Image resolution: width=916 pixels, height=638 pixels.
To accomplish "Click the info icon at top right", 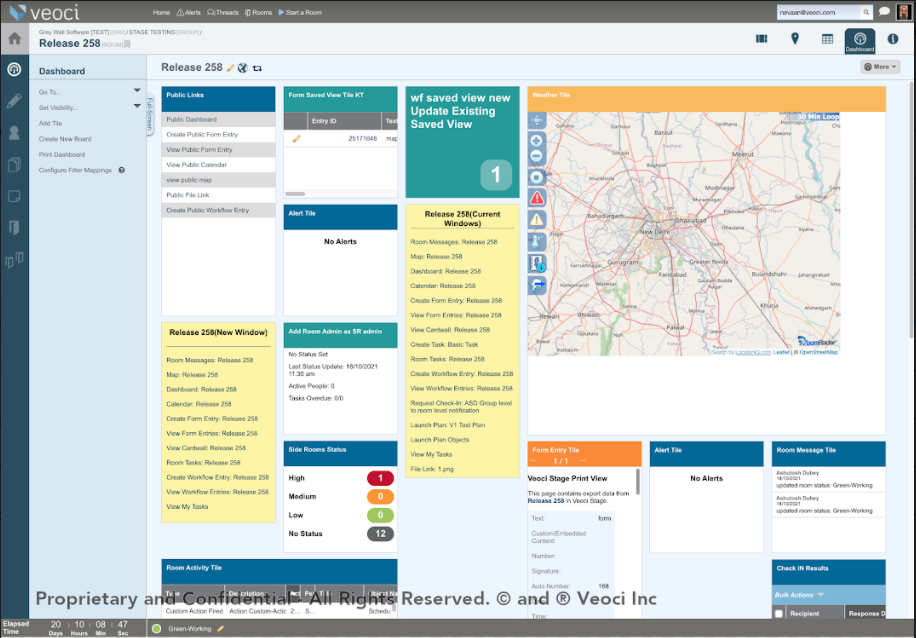I will pyautogui.click(x=891, y=39).
